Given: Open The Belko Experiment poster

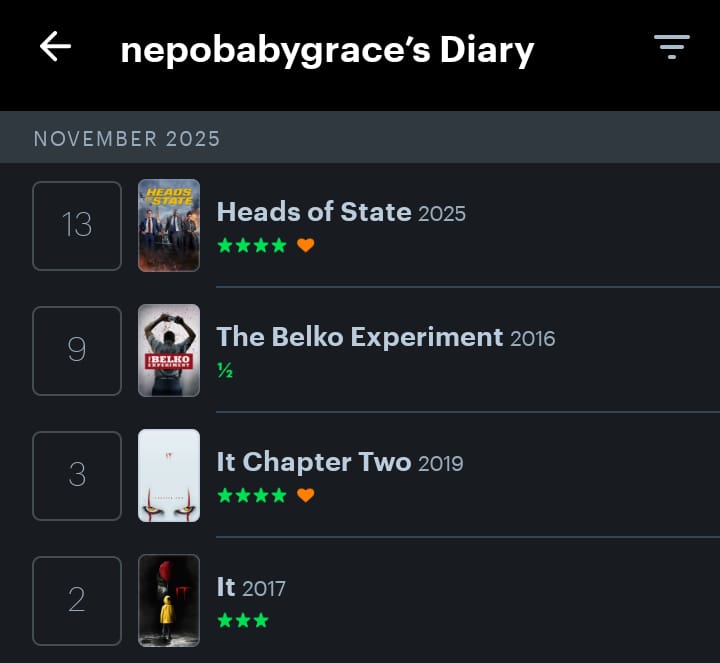Looking at the screenshot, I should [169, 350].
